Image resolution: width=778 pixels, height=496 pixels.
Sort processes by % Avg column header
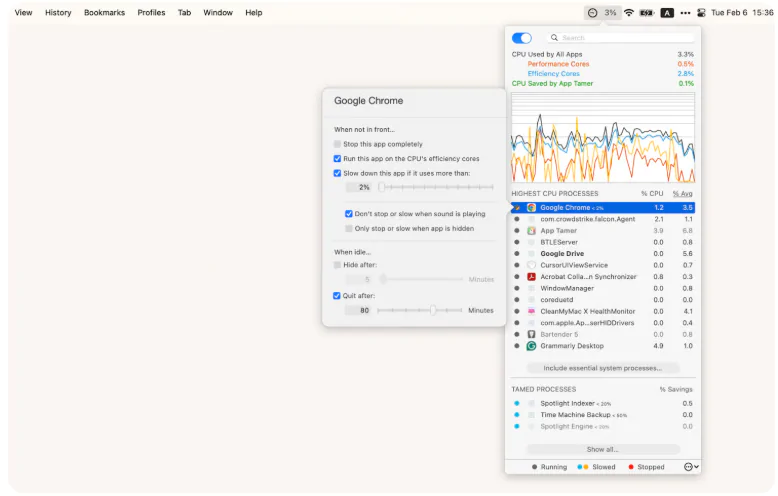[x=682, y=193]
